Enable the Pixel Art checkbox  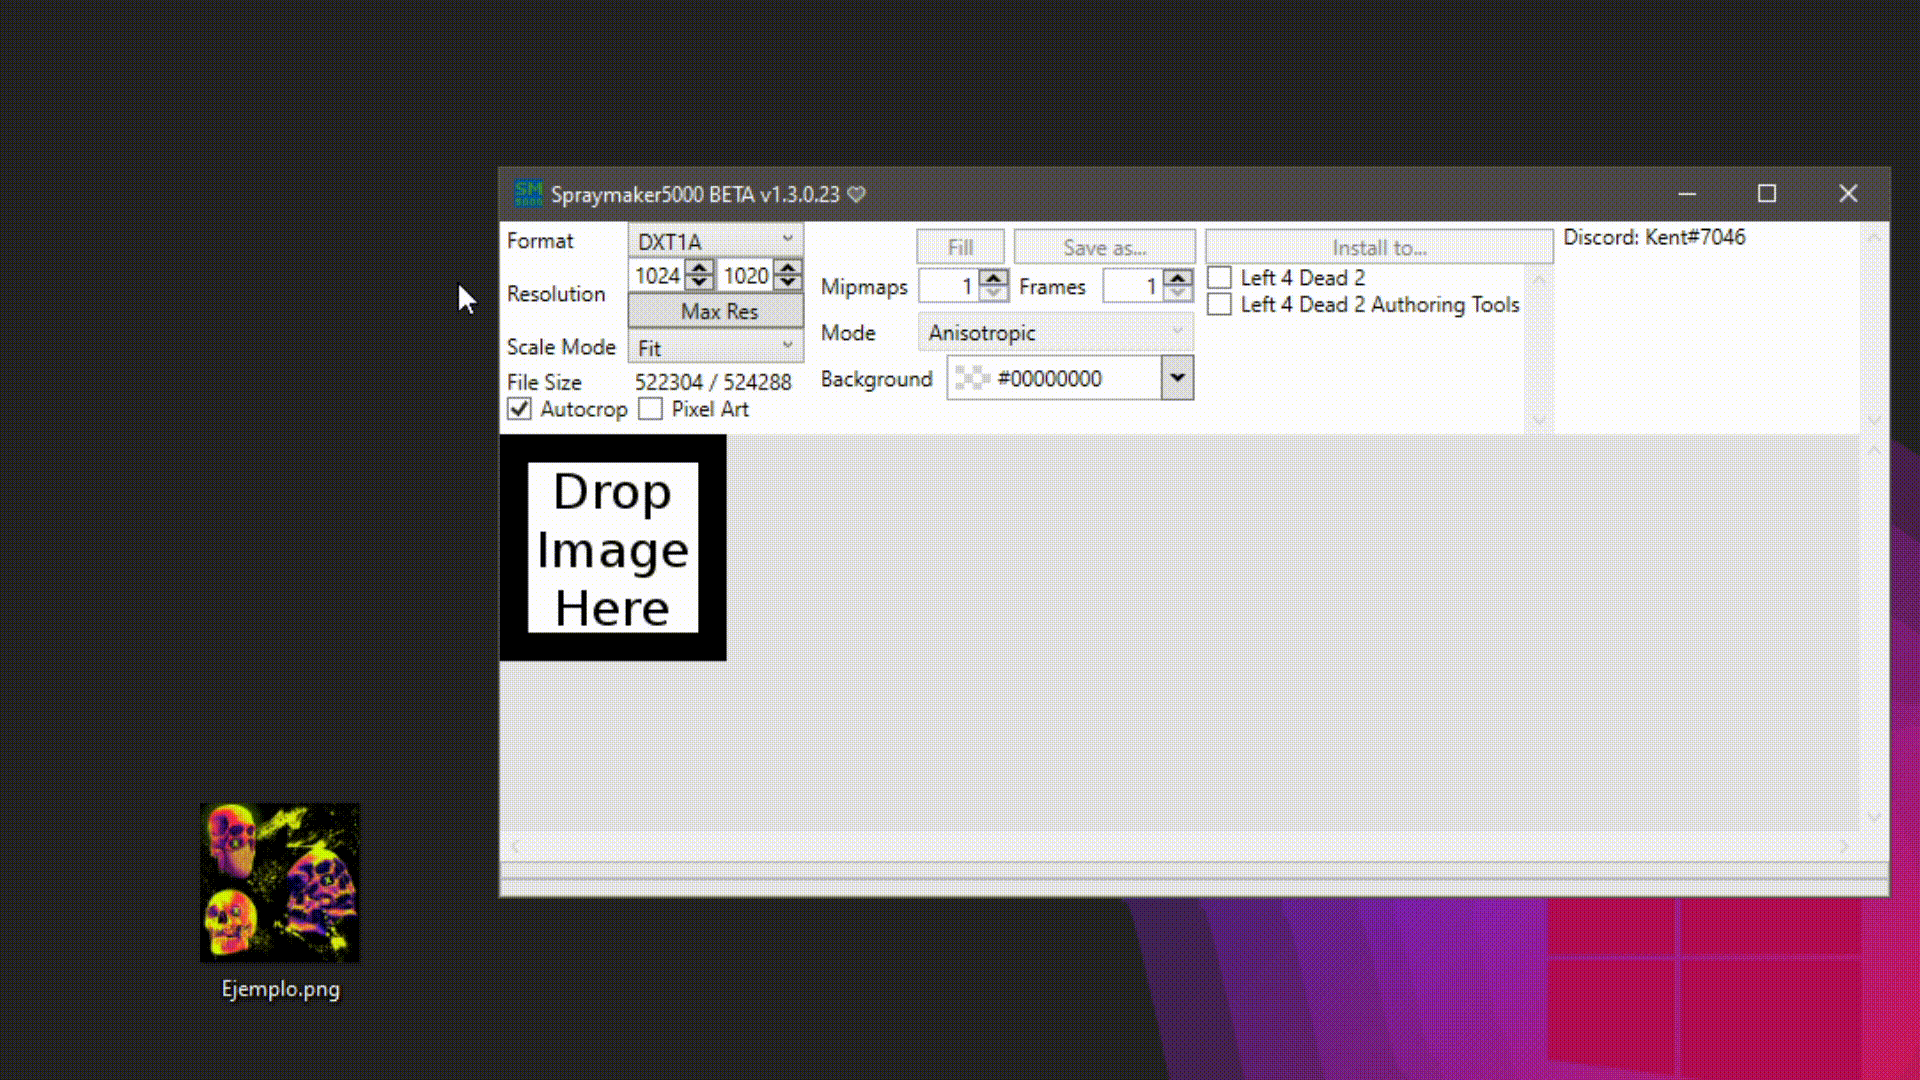coord(651,409)
